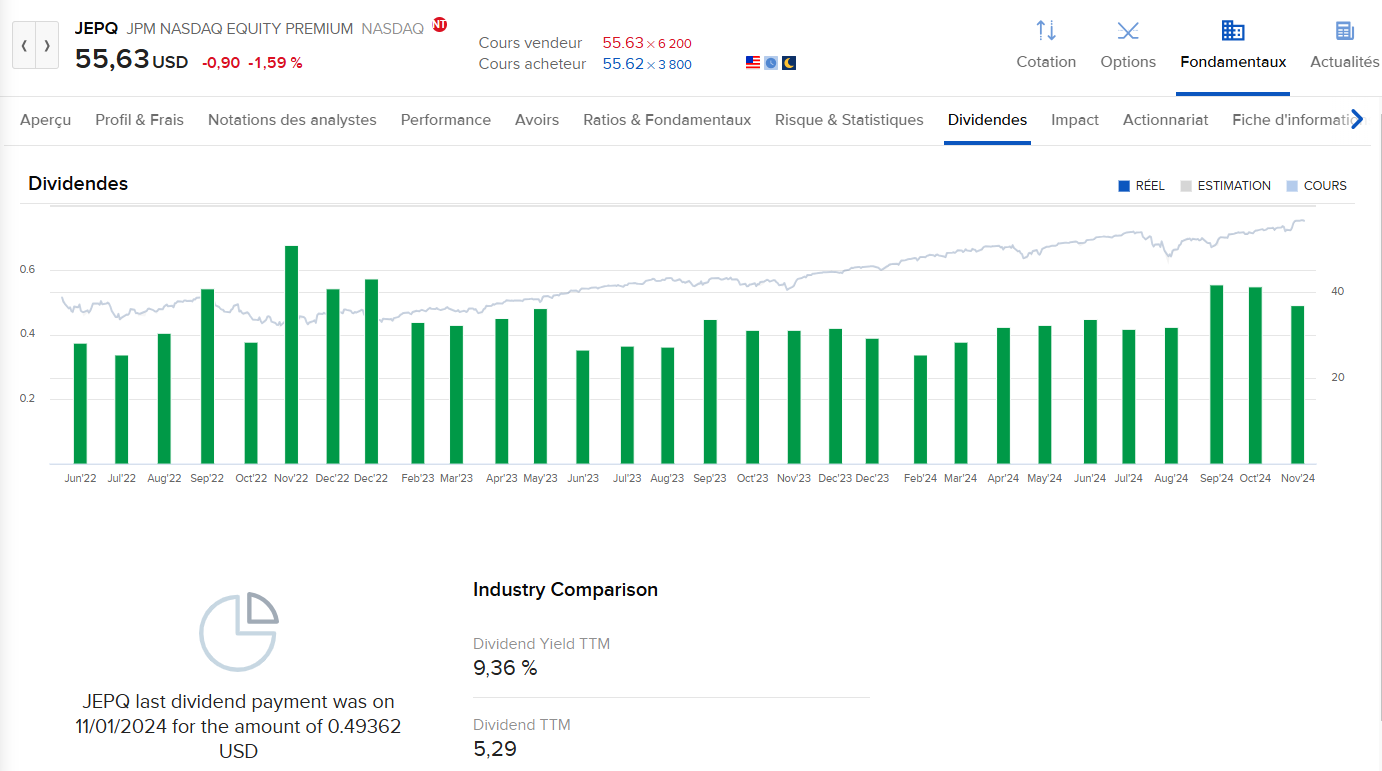Click the Cotation up-down arrows icon
Viewport: 1382px width, 771px height.
click(x=1046, y=31)
